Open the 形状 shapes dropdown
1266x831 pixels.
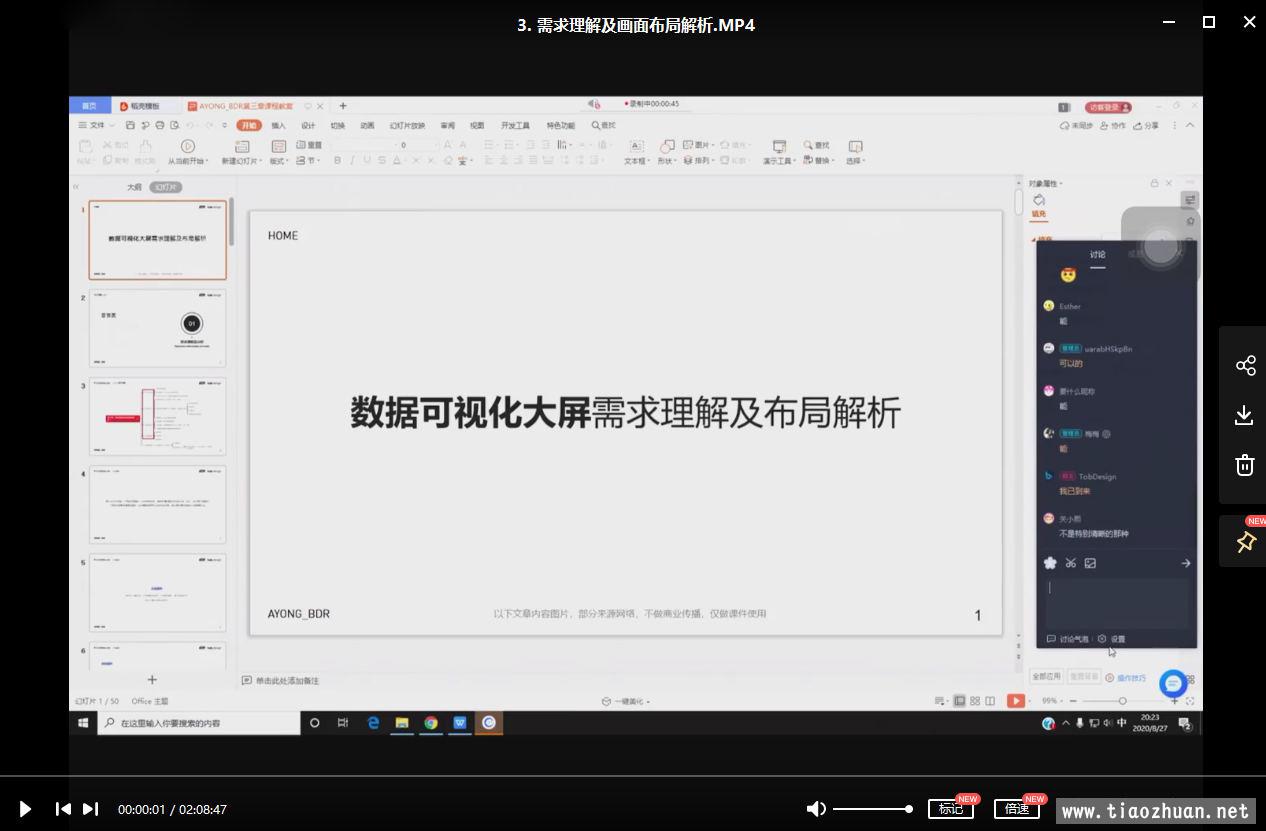(x=667, y=161)
